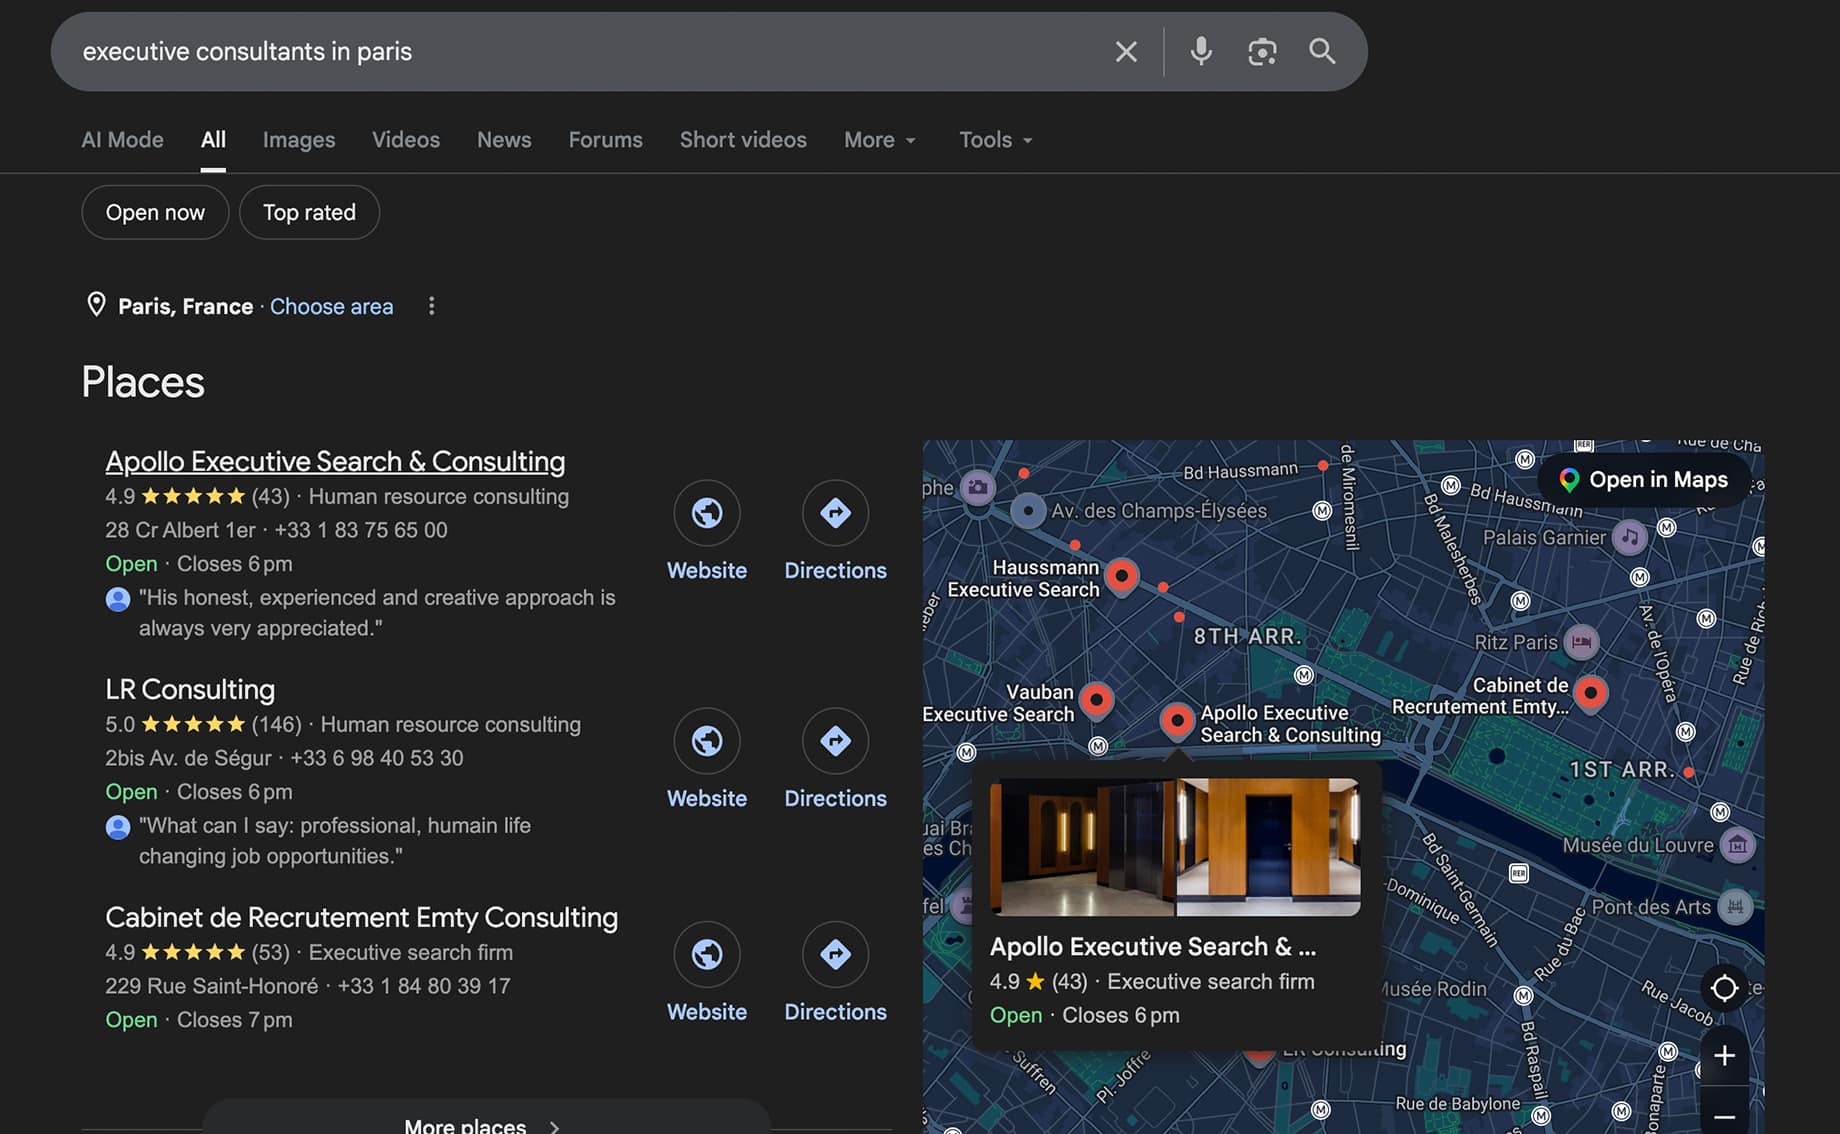Image resolution: width=1840 pixels, height=1134 pixels.
Task: Open Google Lens image search icon
Action: tap(1262, 52)
